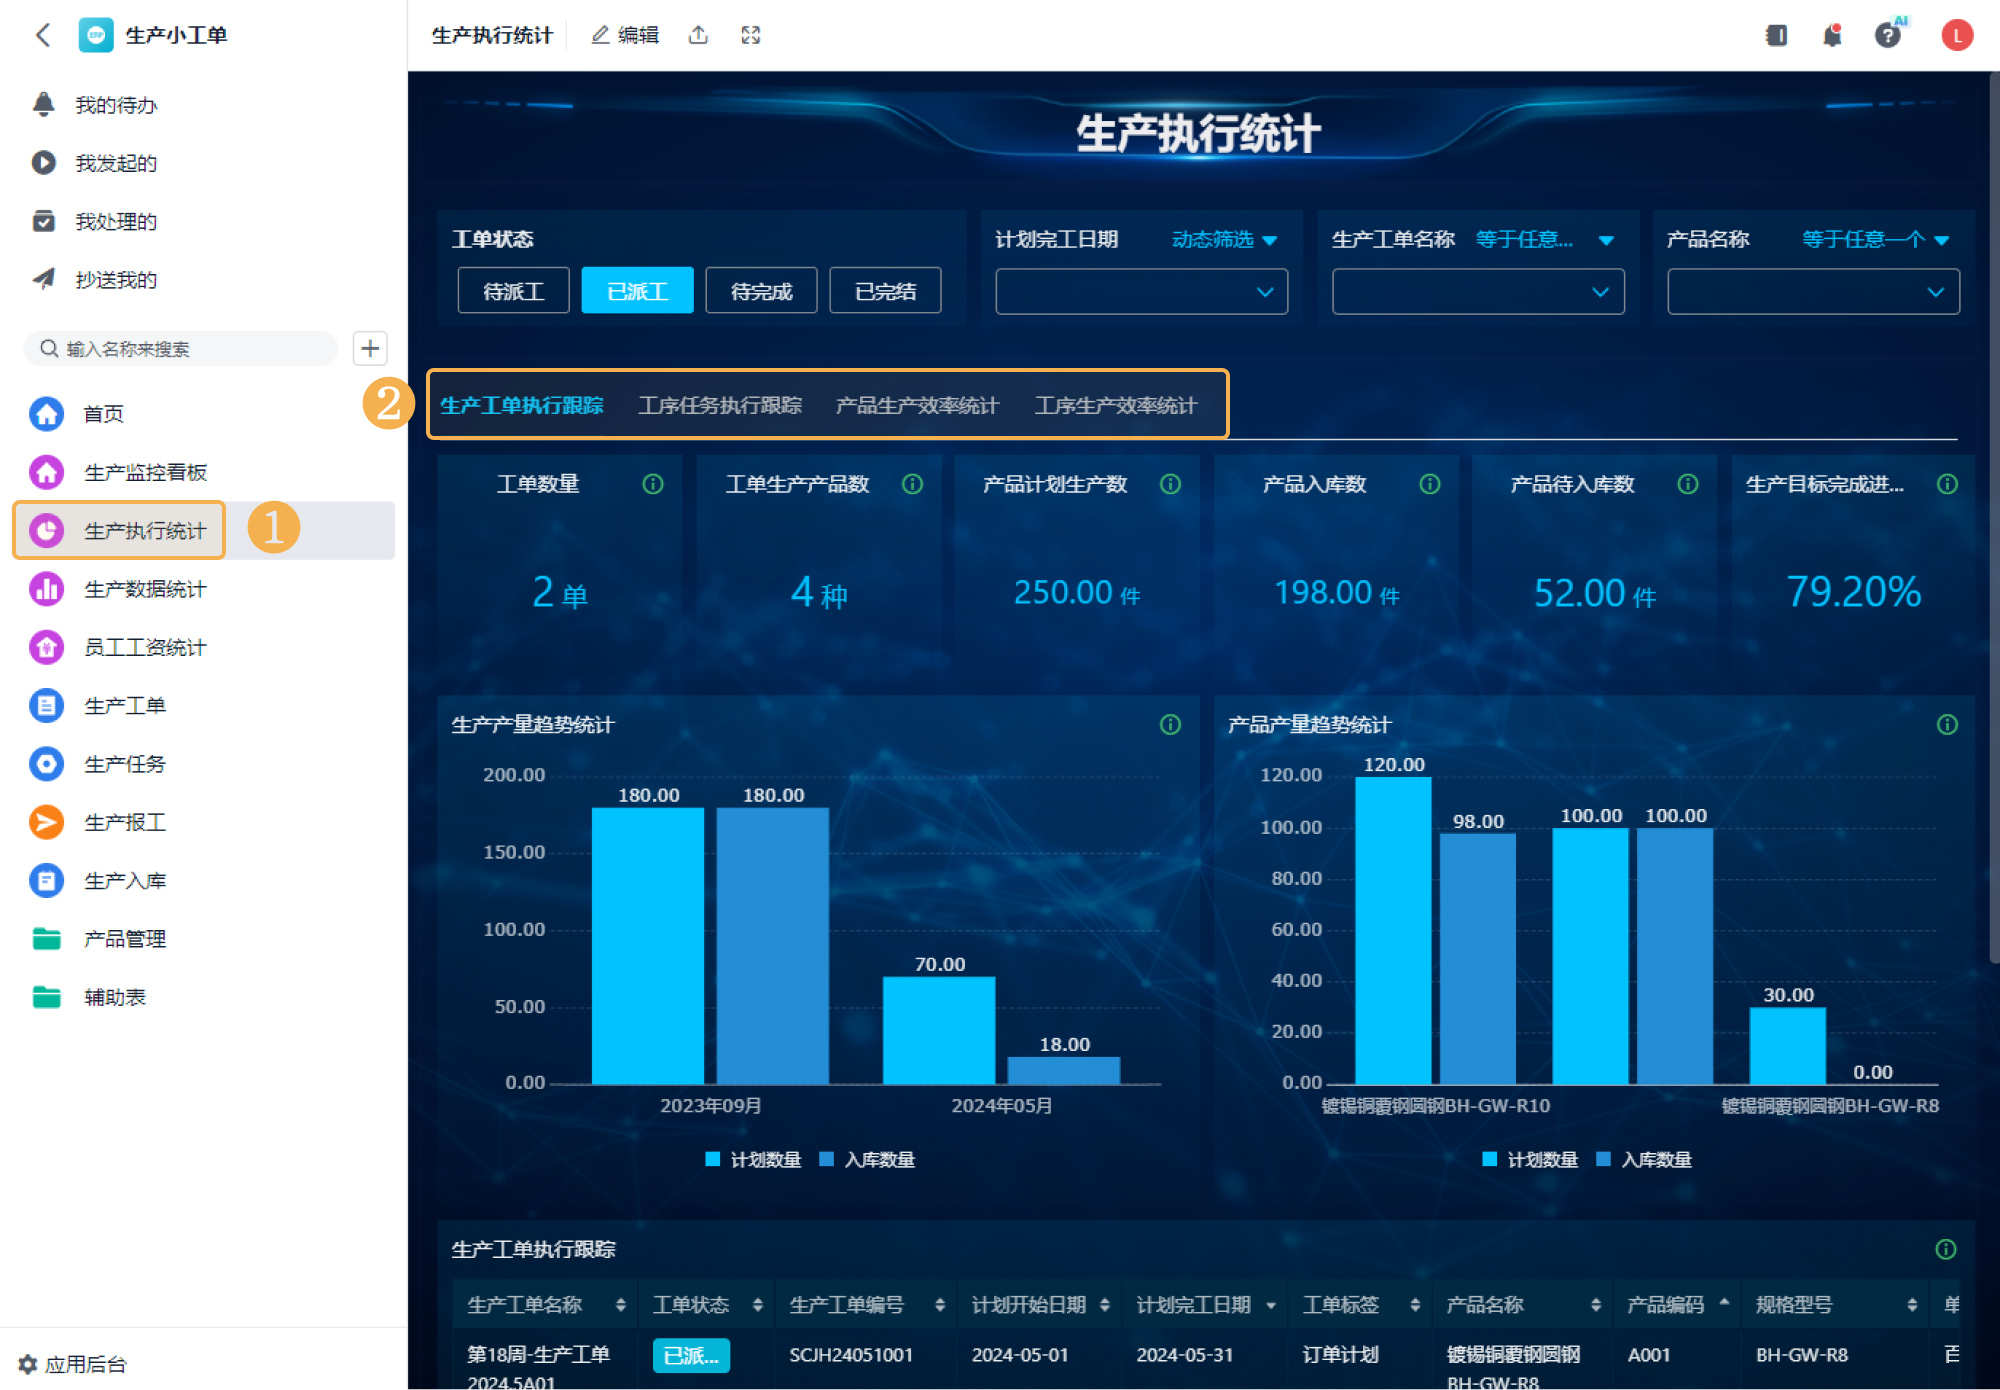
Task: Click the back arrow beside 生产小工单
Action: [43, 35]
